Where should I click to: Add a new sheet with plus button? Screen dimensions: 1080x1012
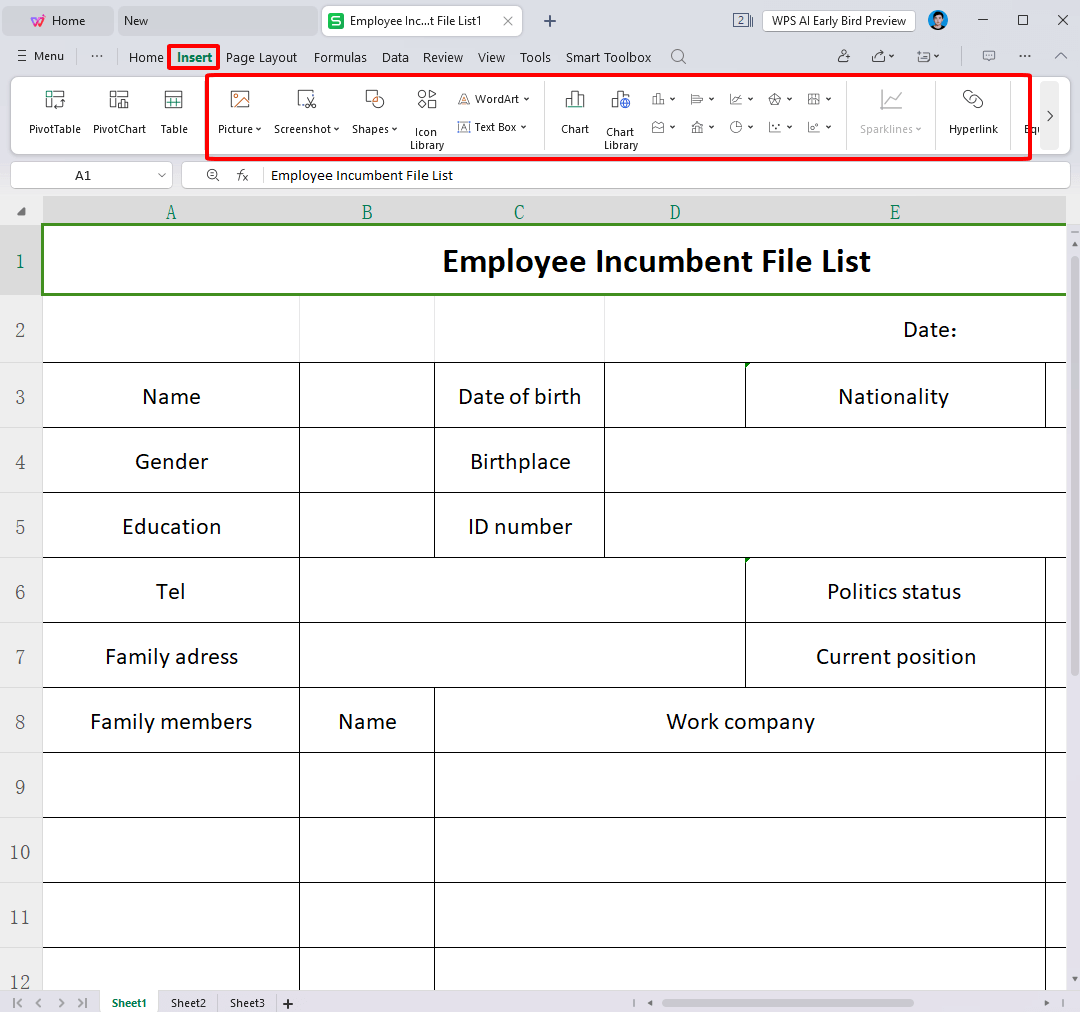288,1003
